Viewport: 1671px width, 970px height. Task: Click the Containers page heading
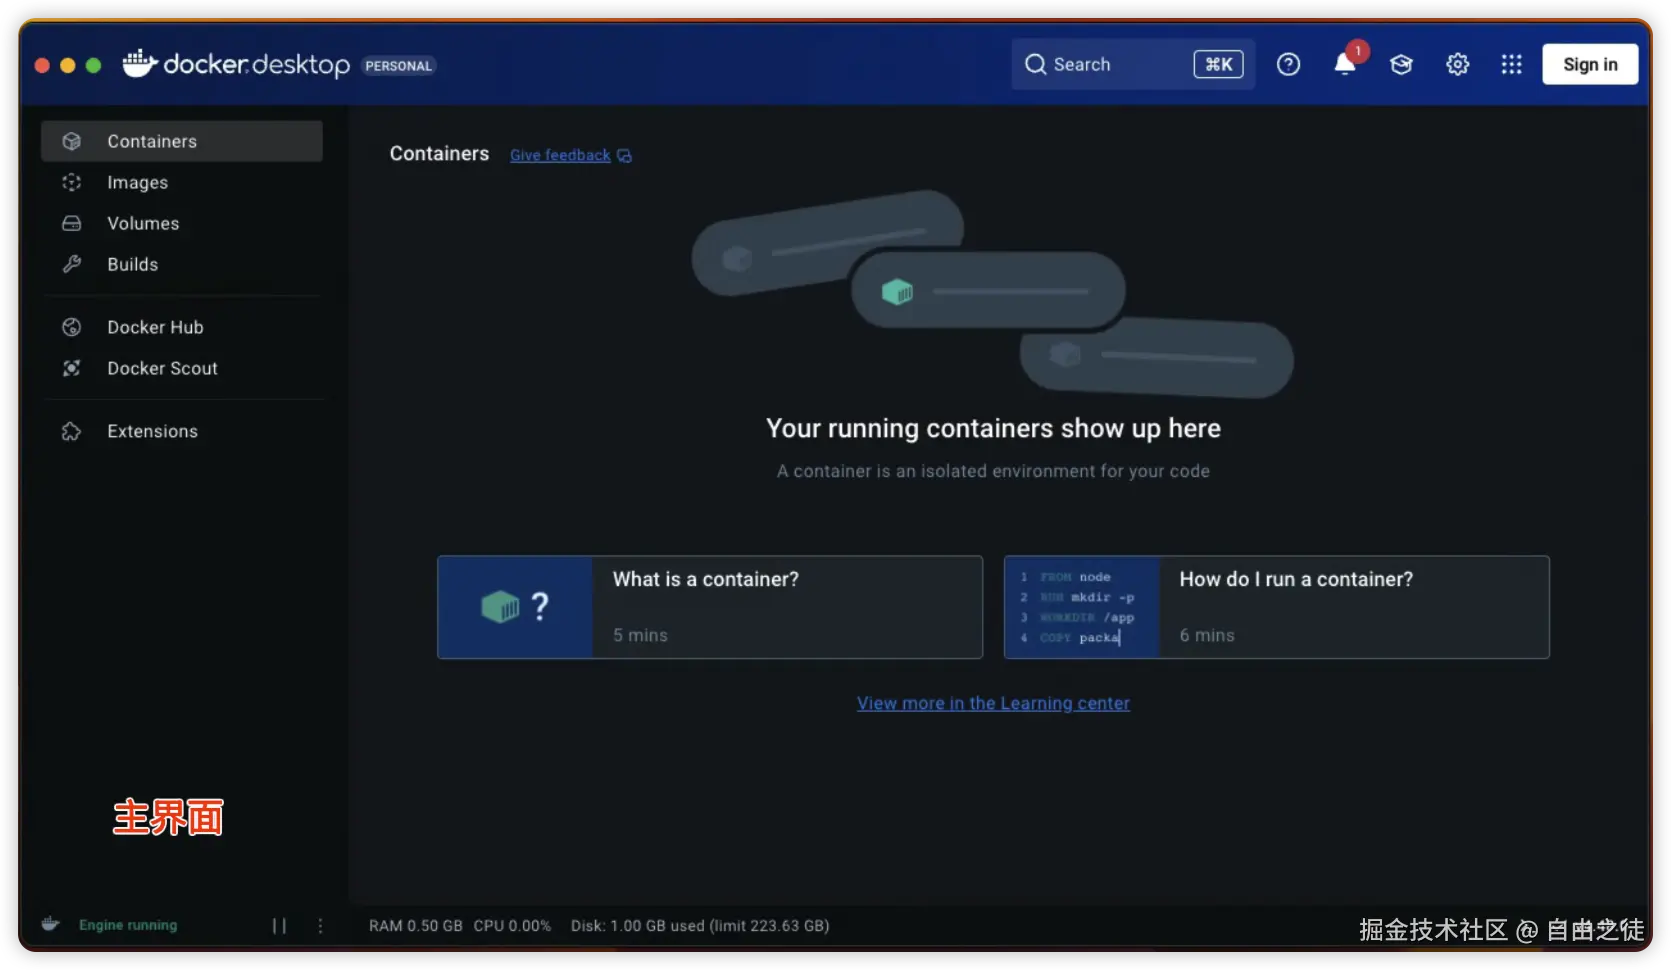[x=439, y=153]
